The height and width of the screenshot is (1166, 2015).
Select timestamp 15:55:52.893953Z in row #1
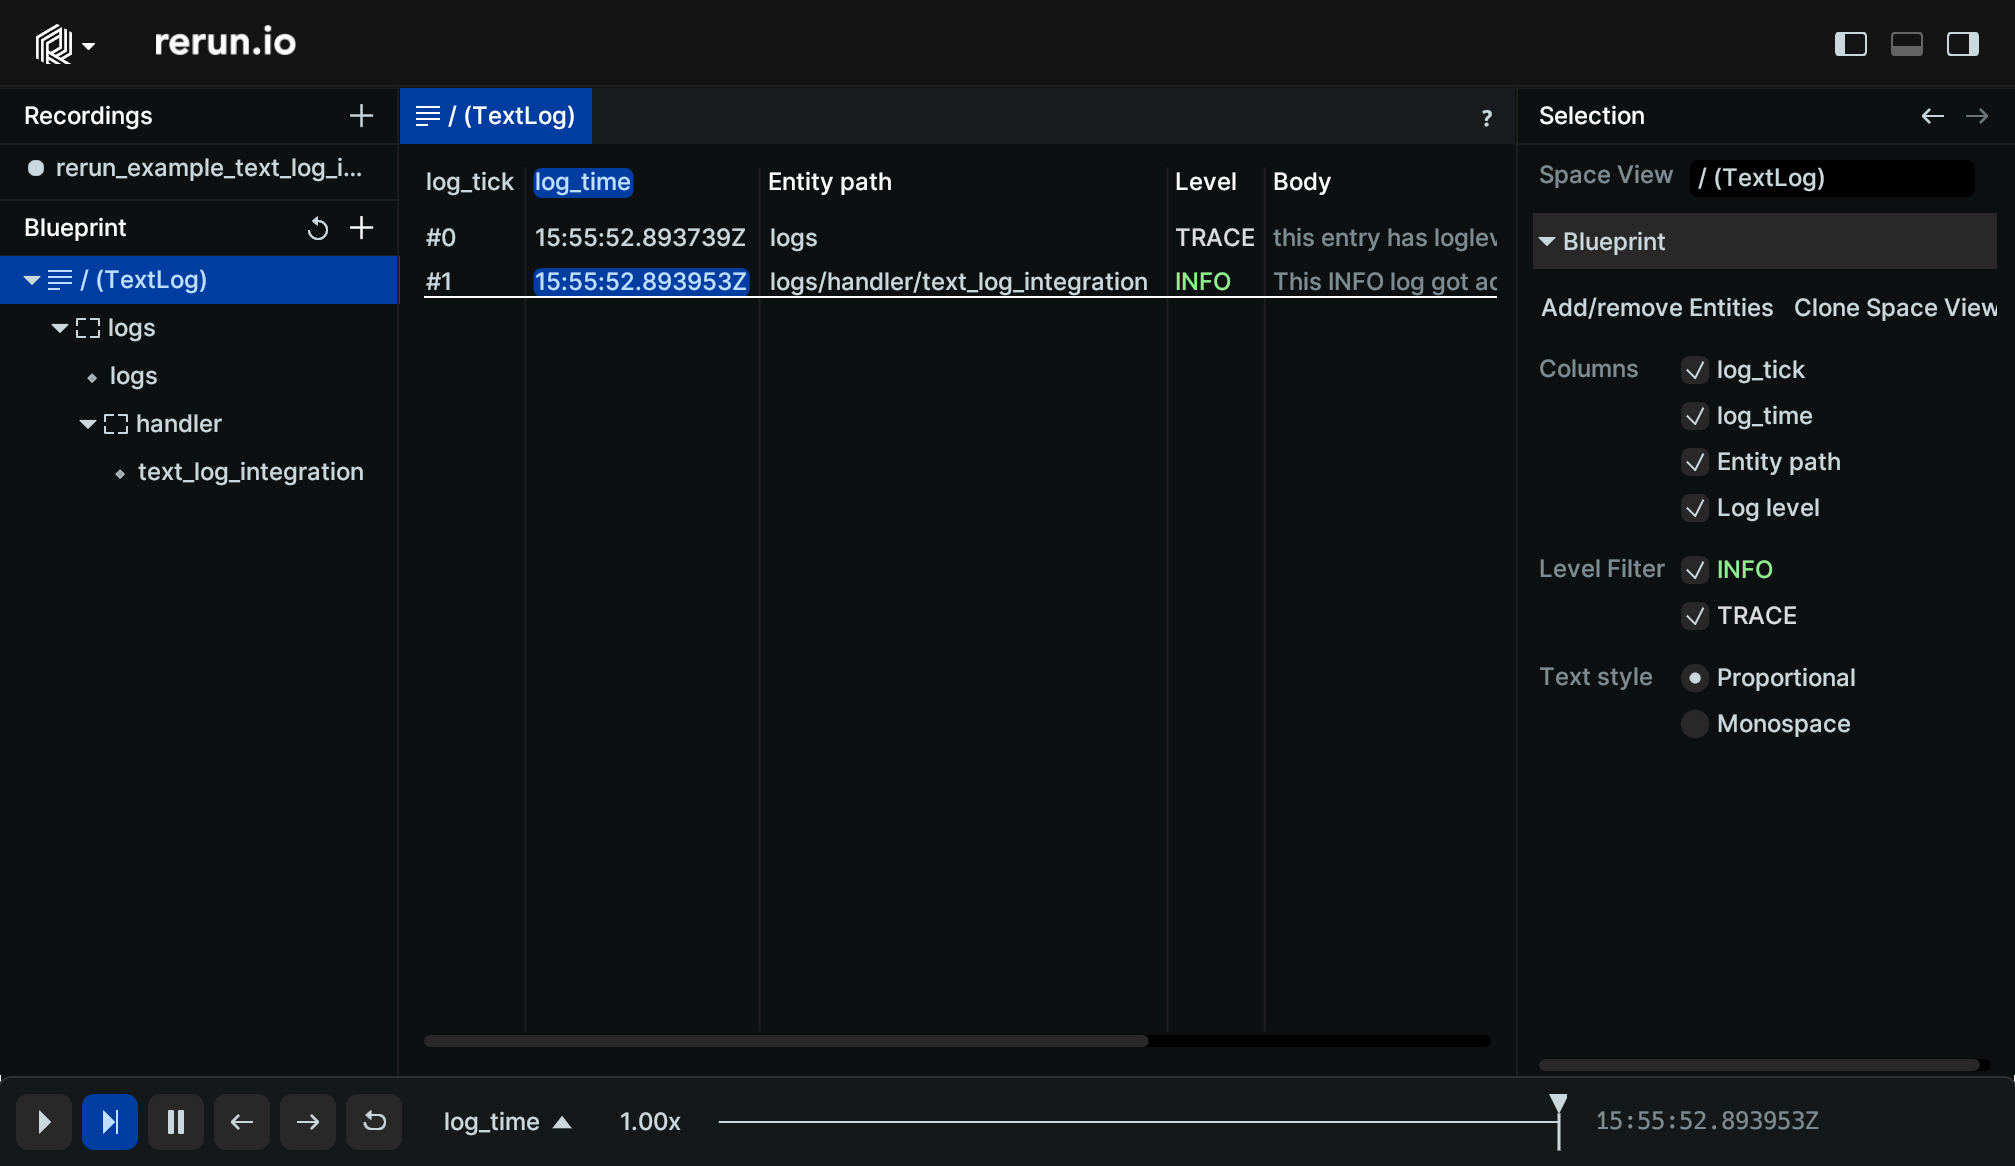point(640,282)
